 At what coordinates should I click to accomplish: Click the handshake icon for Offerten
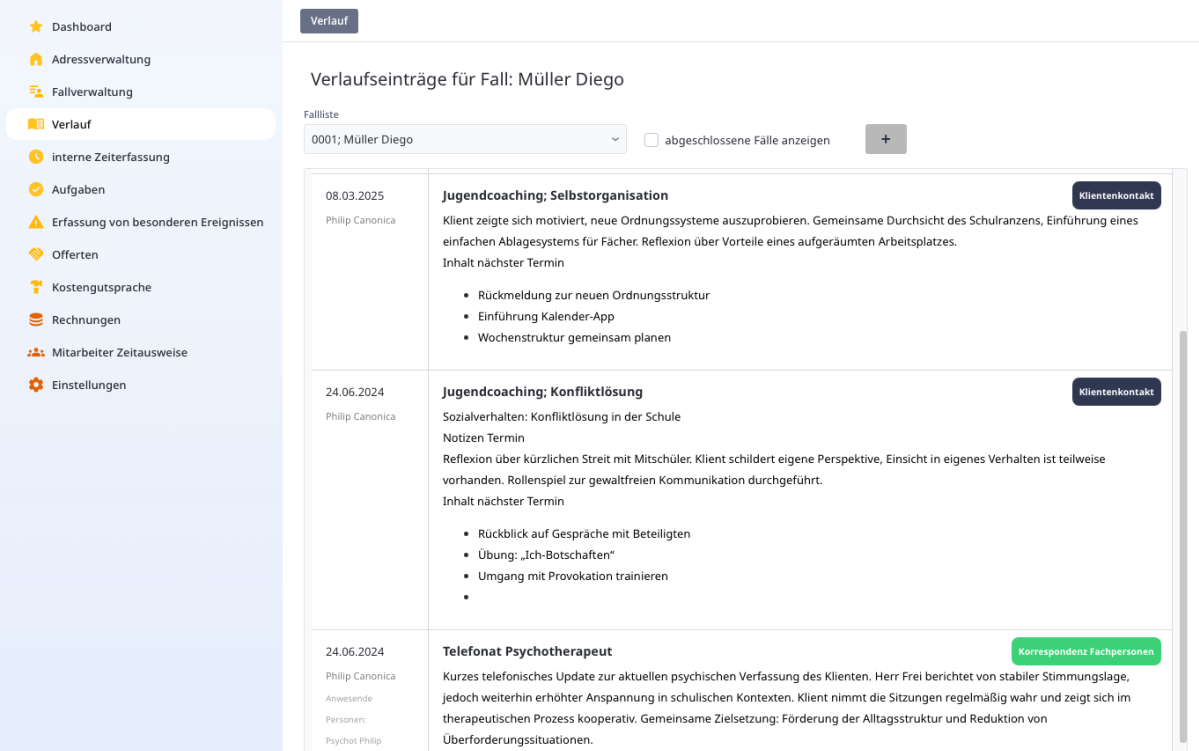tap(36, 255)
